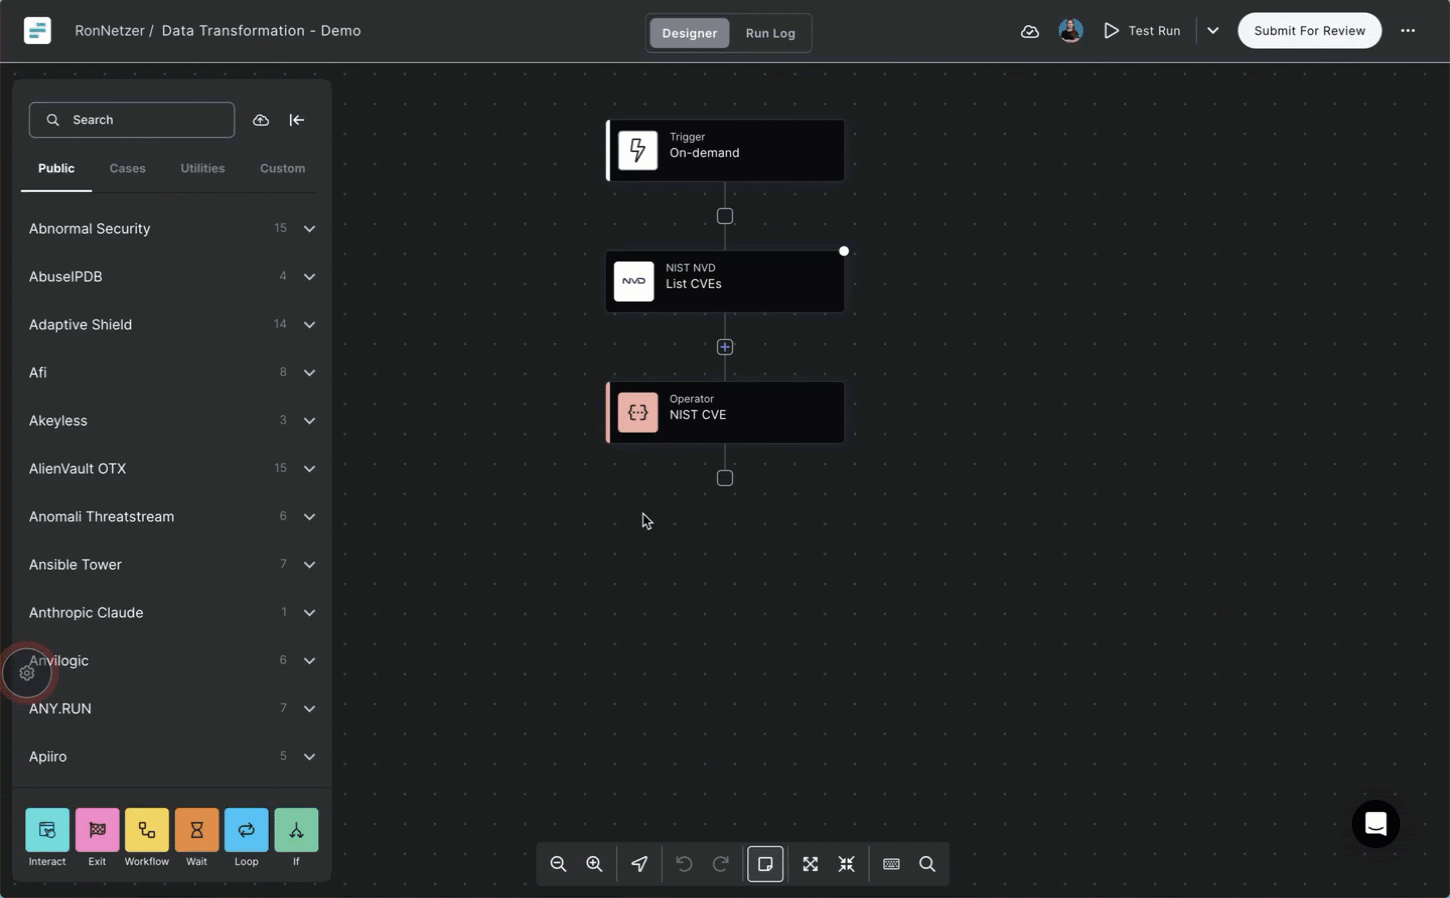Click the fit-to-screen expand icon

click(810, 864)
